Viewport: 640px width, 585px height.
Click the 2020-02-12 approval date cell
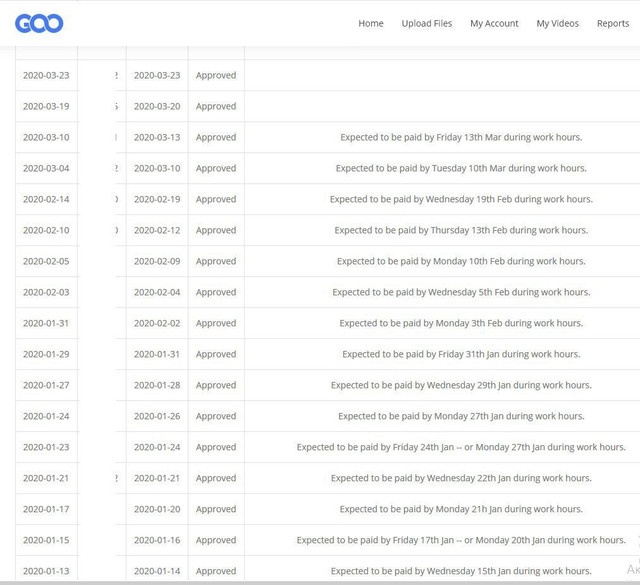pyautogui.click(x=157, y=230)
